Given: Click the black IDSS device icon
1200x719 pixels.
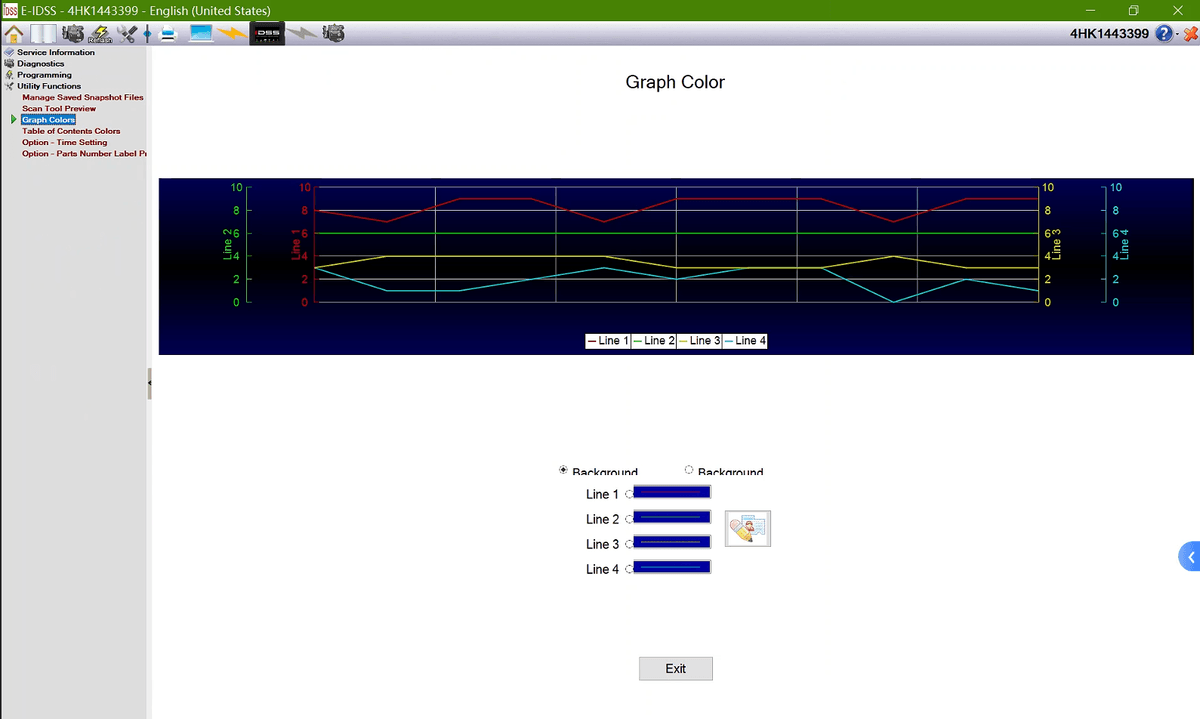Looking at the screenshot, I should pyautogui.click(x=267, y=34).
